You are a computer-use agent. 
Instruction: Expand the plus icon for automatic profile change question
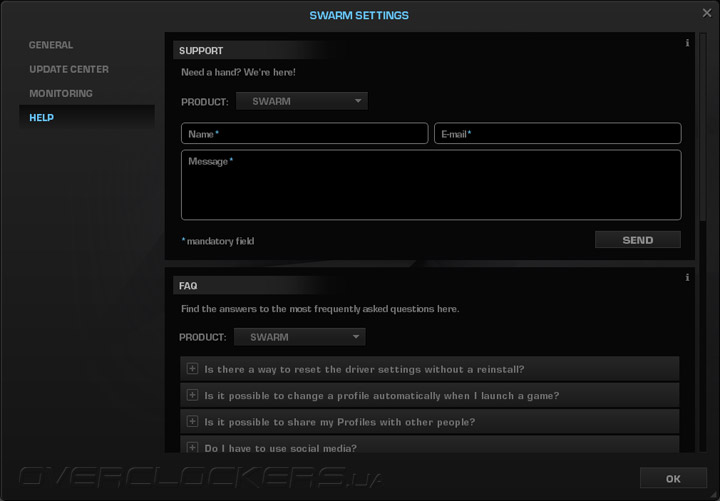(x=192, y=395)
